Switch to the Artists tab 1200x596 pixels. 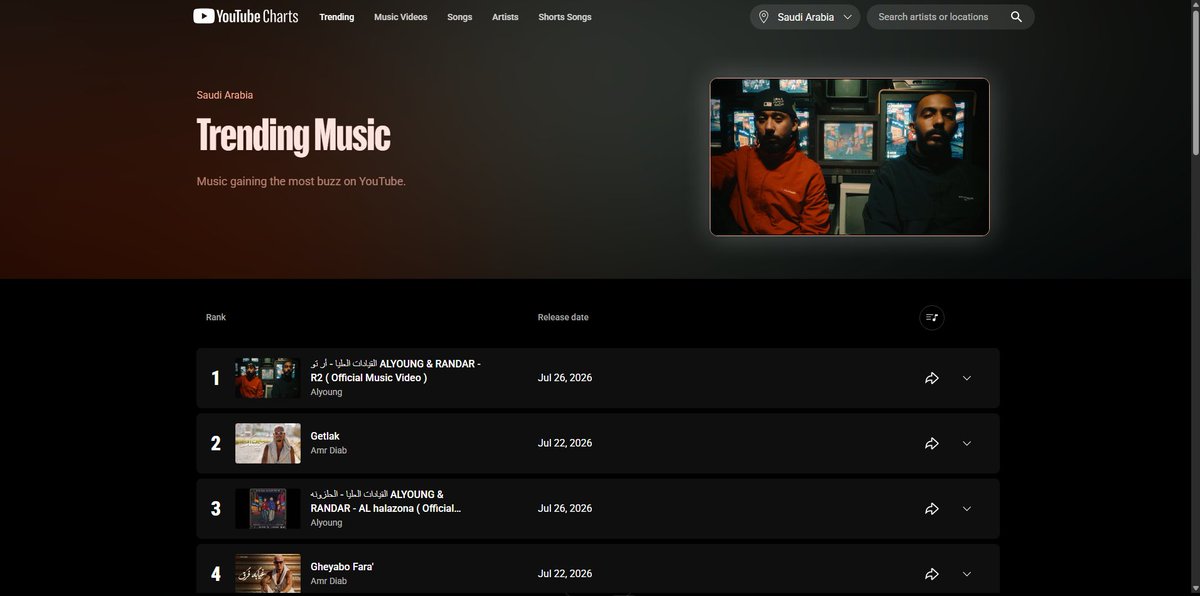(505, 17)
